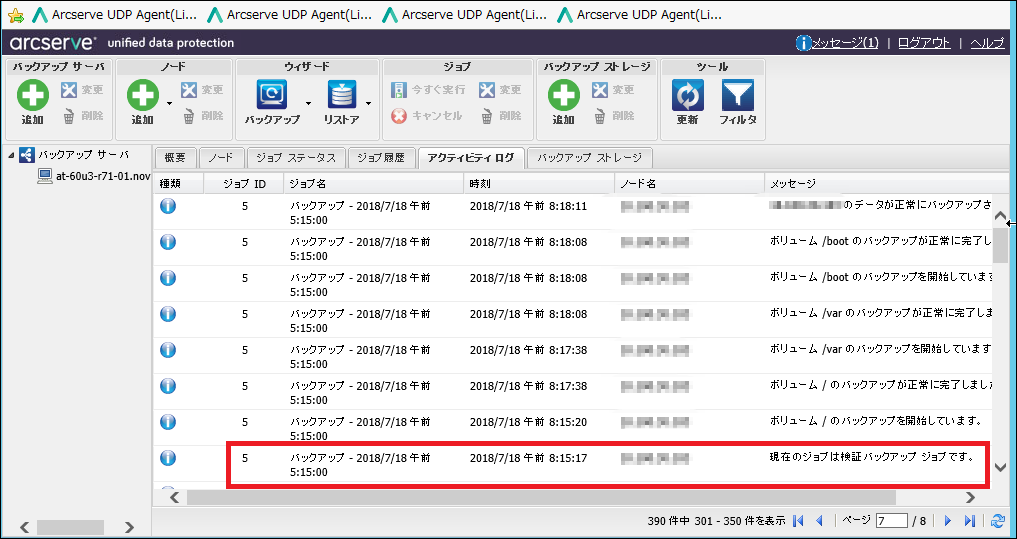Click the Logout link
This screenshot has height=539, width=1017.
click(x=924, y=43)
